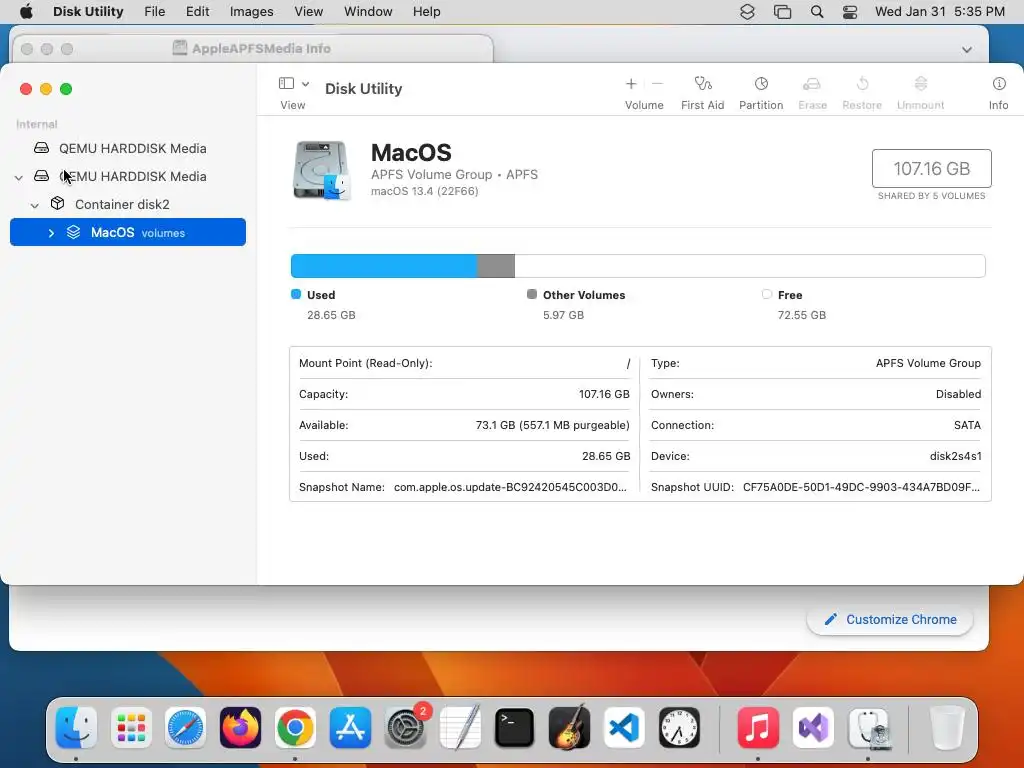Viewport: 1024px width, 768px height.
Task: Expand the MacOS volumes group
Action: tap(51, 233)
